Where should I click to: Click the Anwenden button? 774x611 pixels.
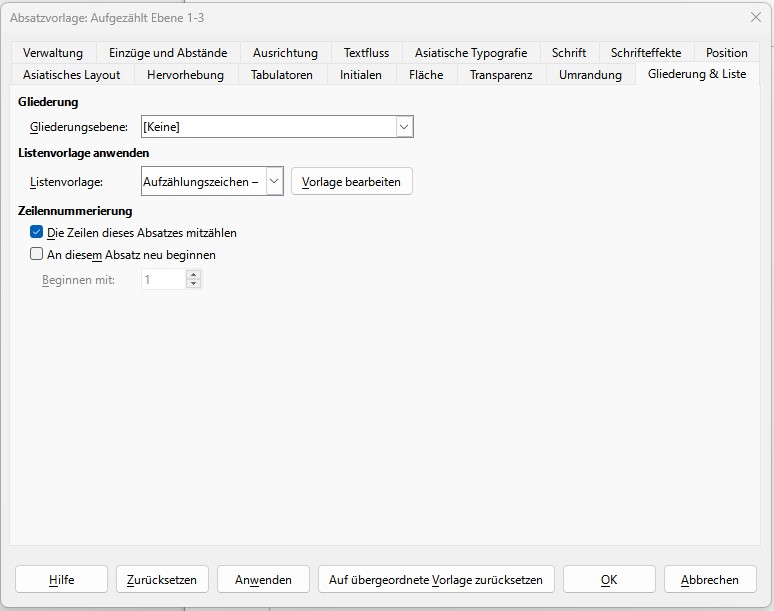tap(263, 579)
